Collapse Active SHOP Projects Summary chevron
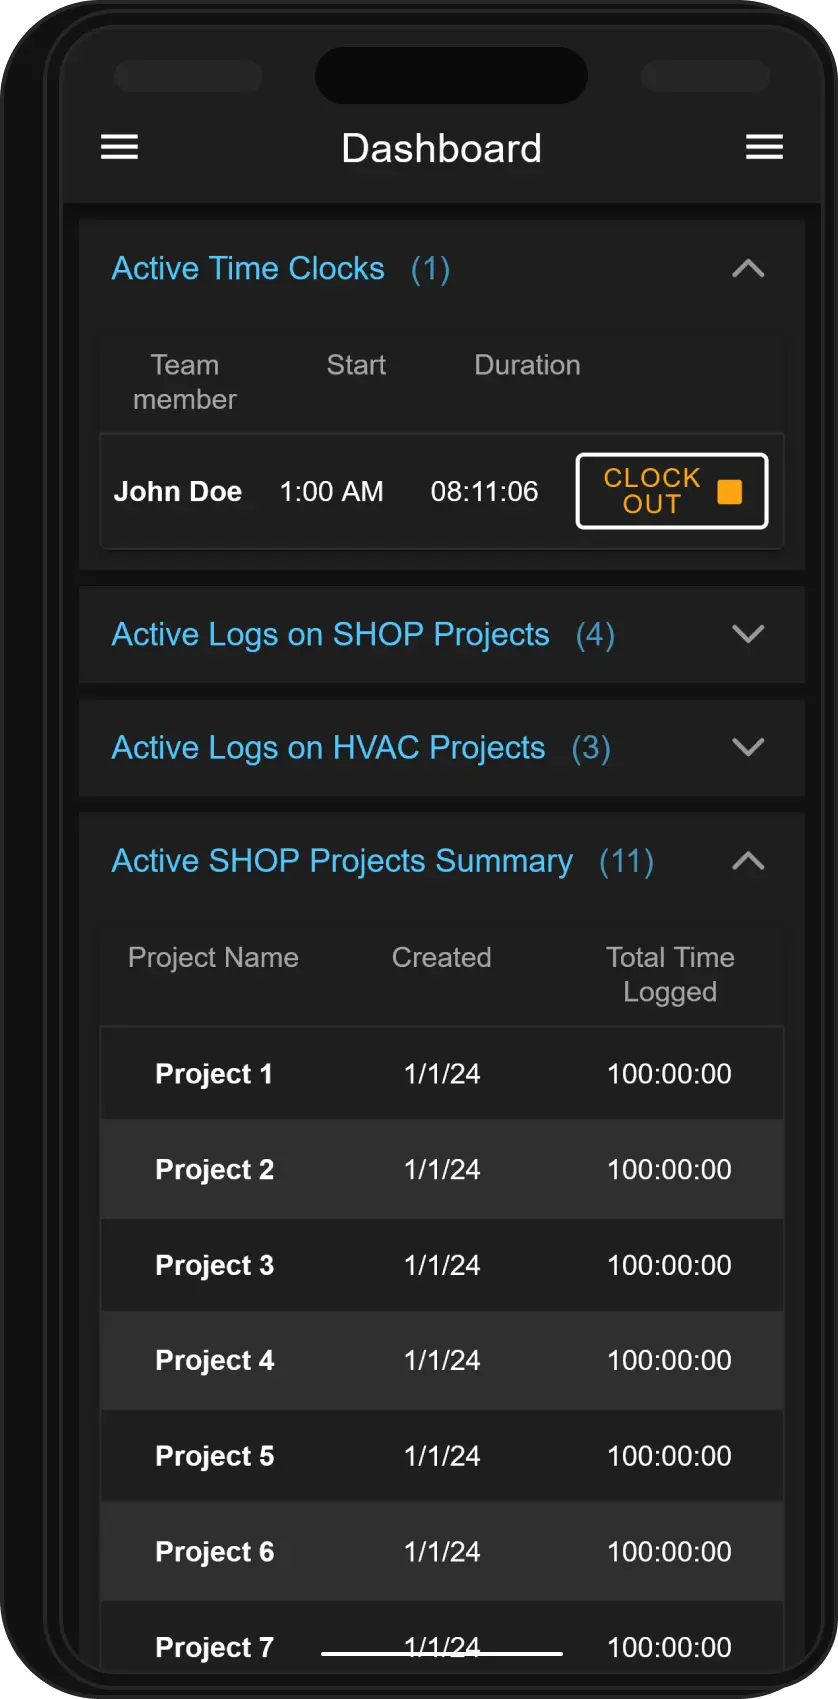Screen dimensions: 838x1699 (x=748, y=861)
